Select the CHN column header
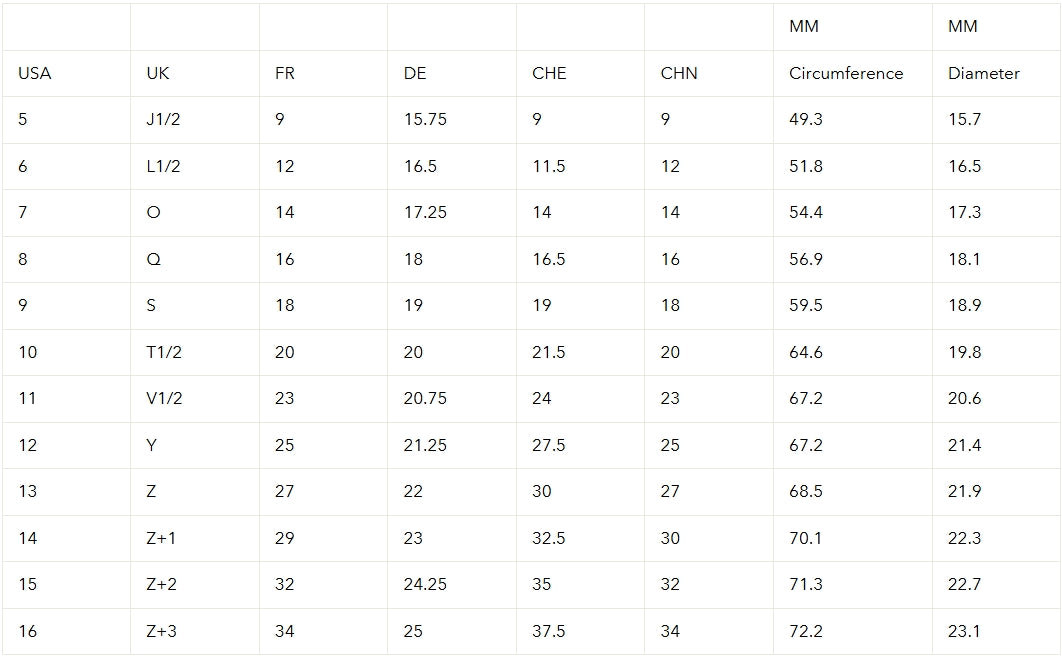1062x658 pixels. 679,73
